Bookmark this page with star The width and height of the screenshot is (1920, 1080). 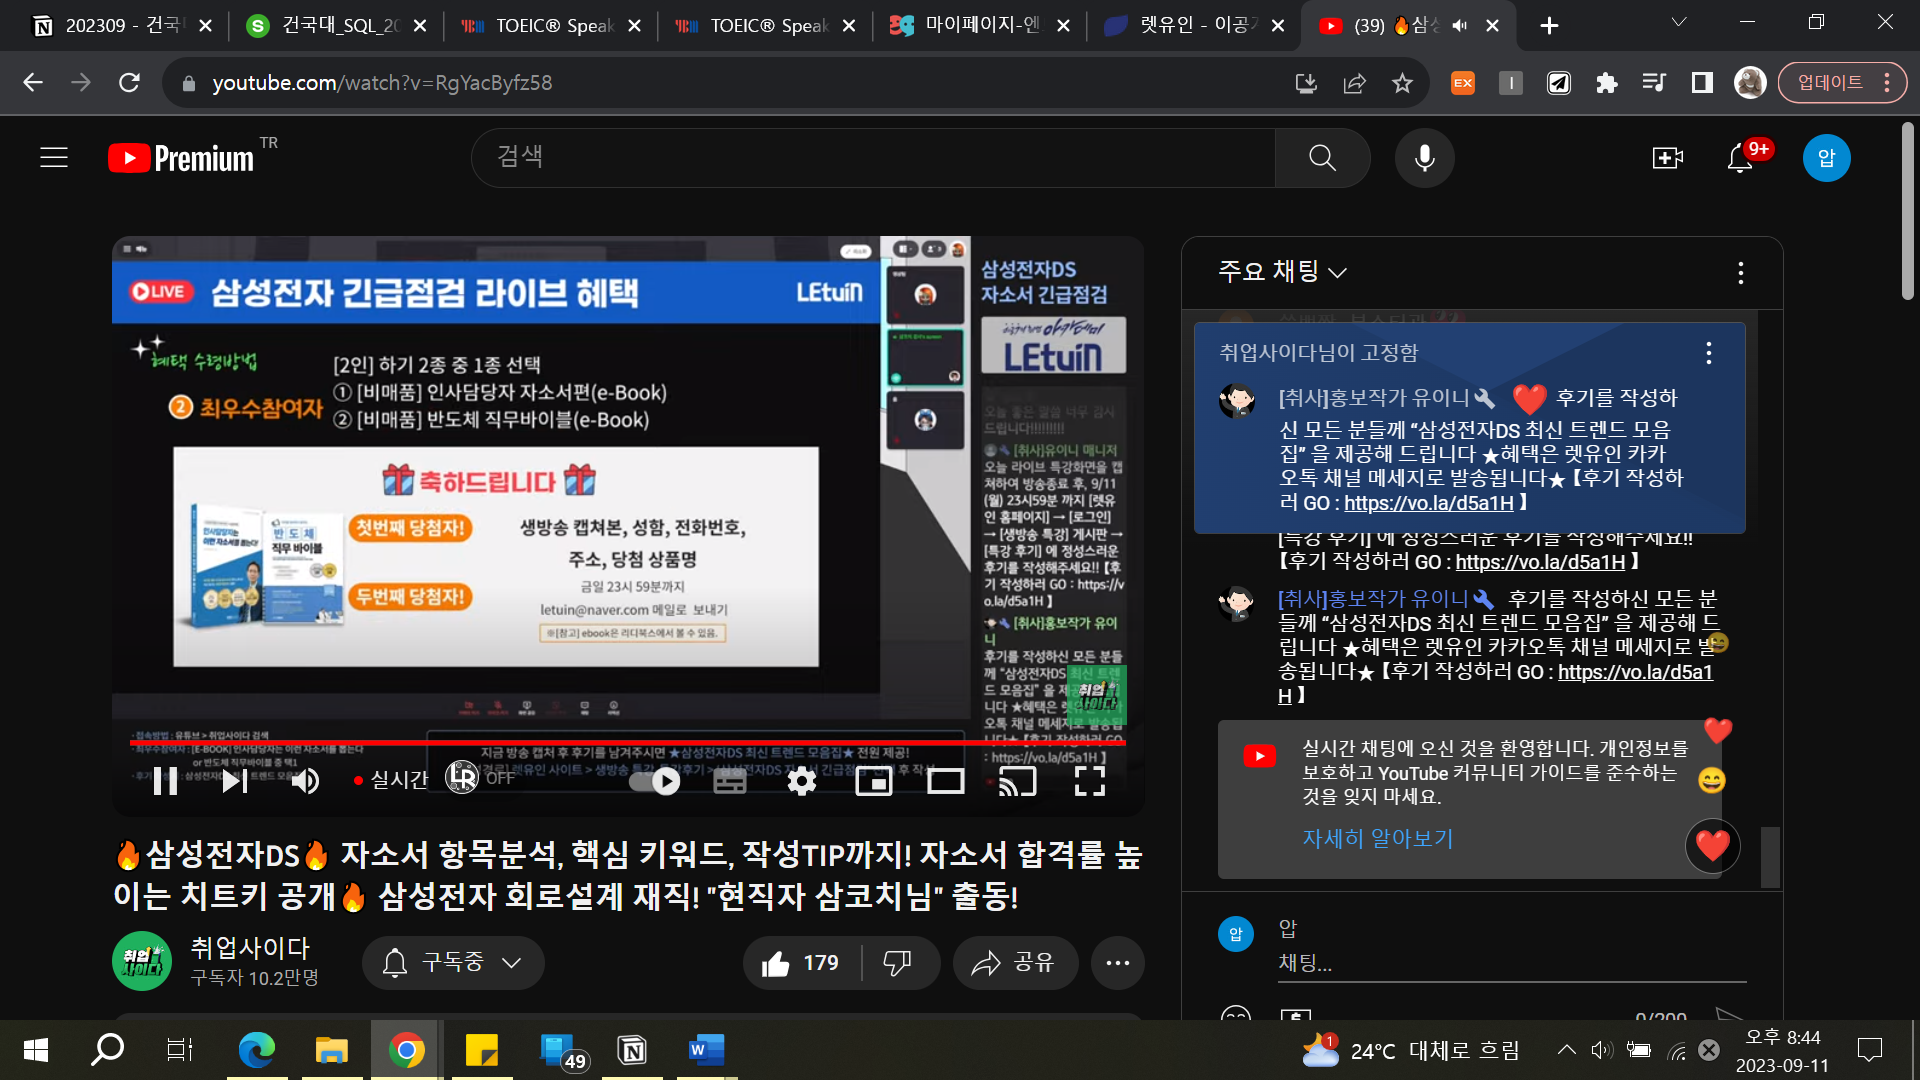coord(1402,83)
